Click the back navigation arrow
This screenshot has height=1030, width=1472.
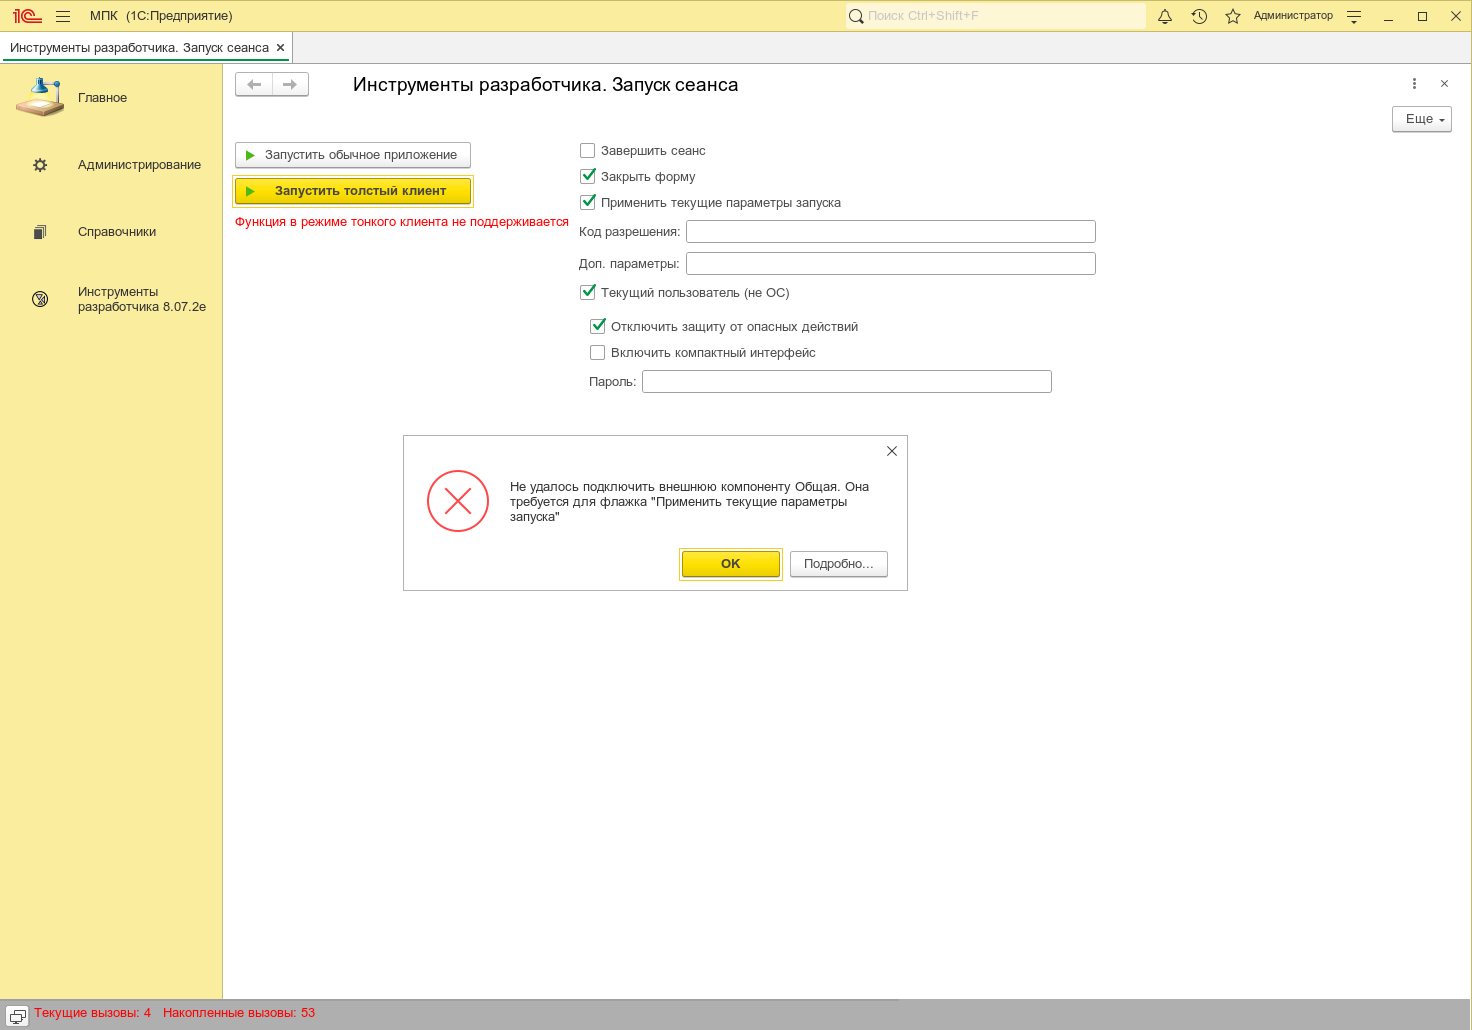(x=254, y=85)
